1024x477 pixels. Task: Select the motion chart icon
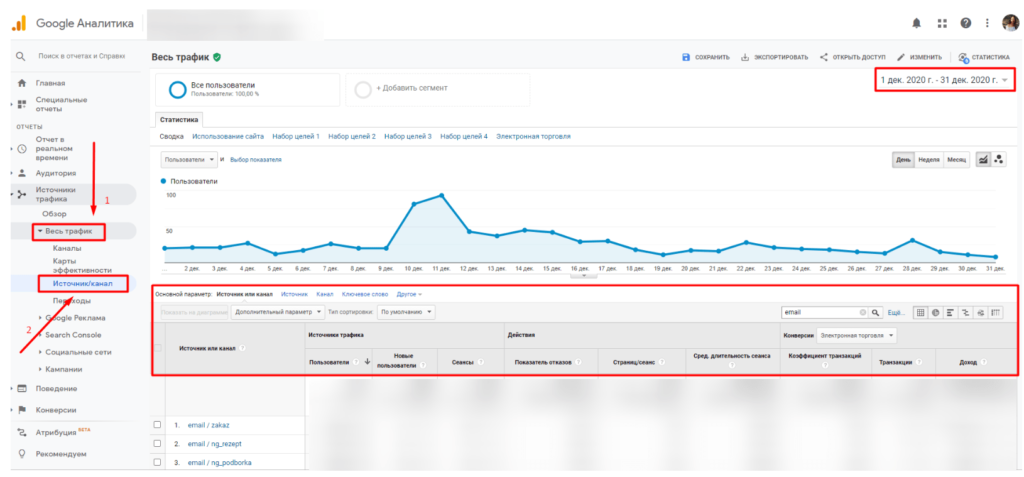pos(999,160)
